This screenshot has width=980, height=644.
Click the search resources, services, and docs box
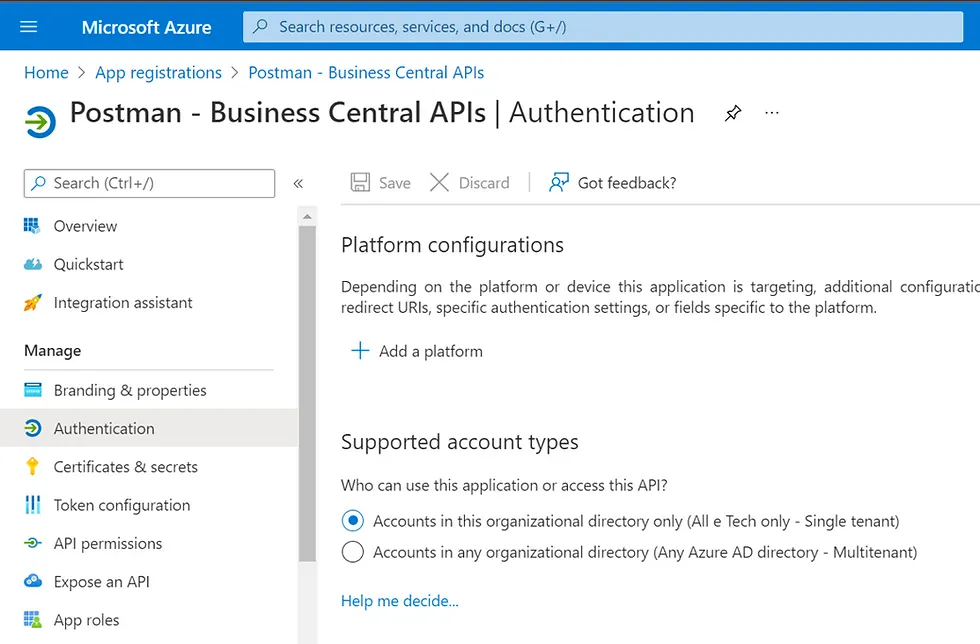pyautogui.click(x=602, y=27)
